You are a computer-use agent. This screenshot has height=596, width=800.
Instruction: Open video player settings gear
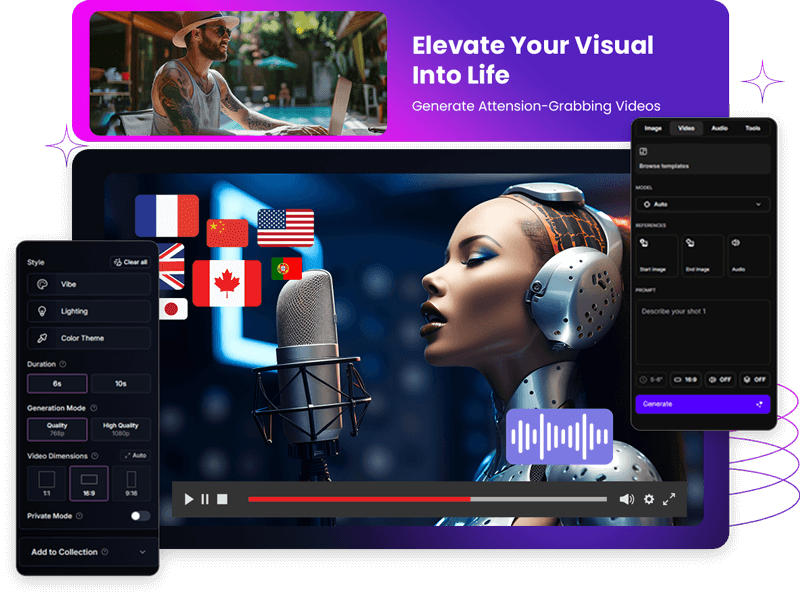click(x=649, y=499)
